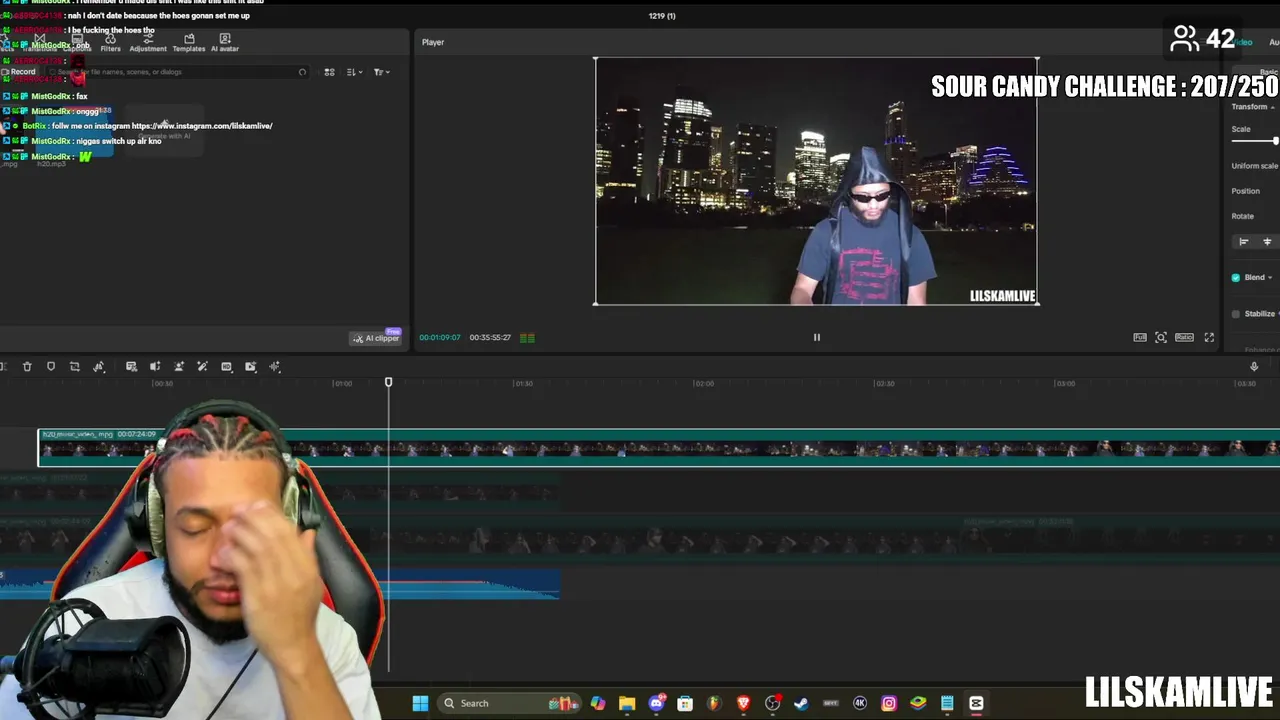Image resolution: width=1280 pixels, height=720 pixels.
Task: Click the AI enhance wand icon in timeline toolbar
Action: [x=202, y=367]
